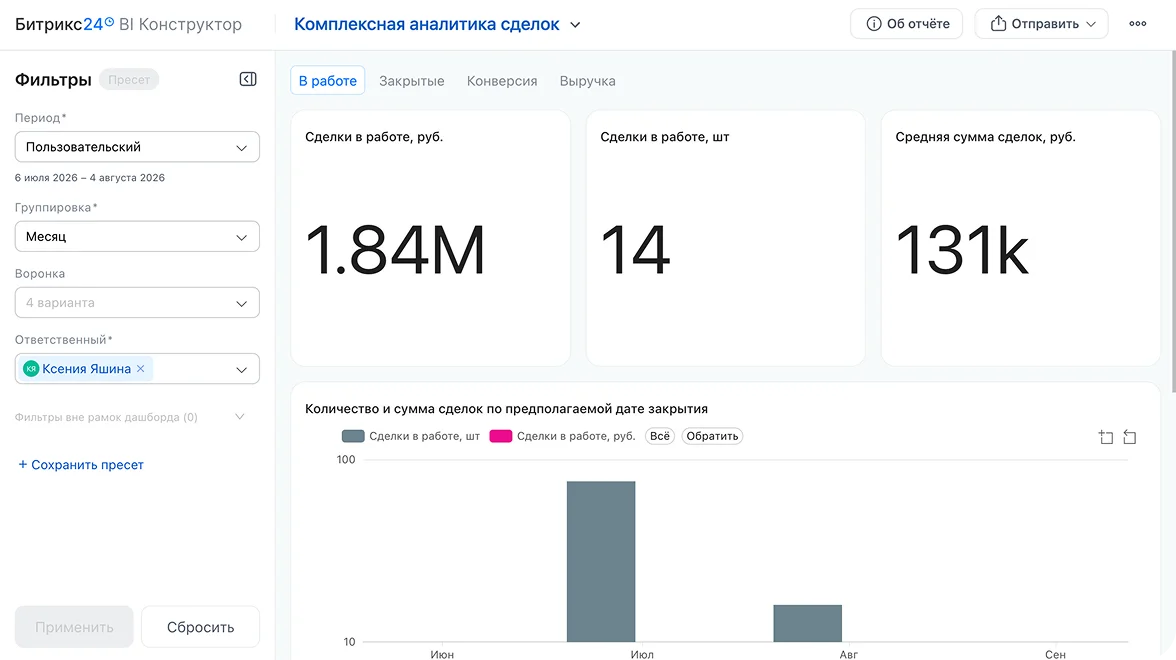Remove Ксения Яшина from responsible filter

(x=140, y=369)
